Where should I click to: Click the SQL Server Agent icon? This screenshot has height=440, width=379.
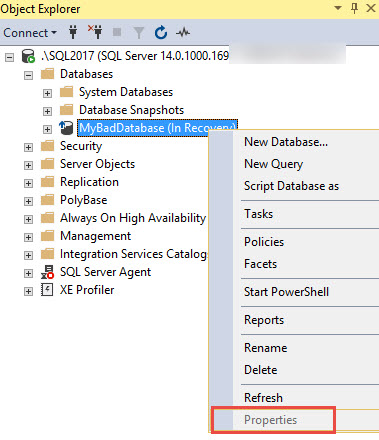(x=47, y=272)
